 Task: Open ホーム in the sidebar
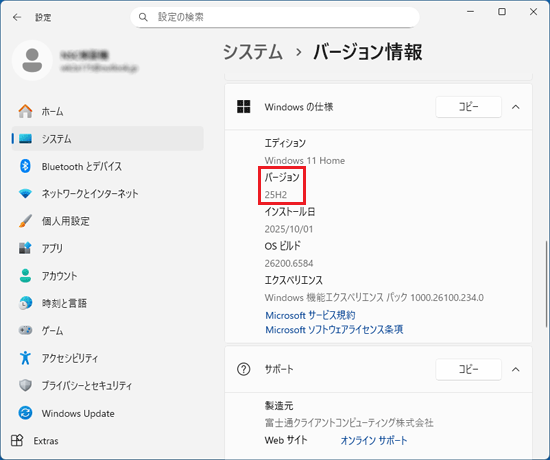[x=108, y=111]
